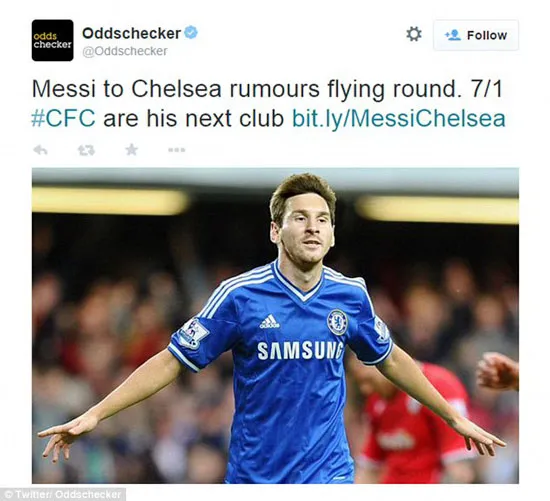
Task: Open the #CFC hashtag
Action: (x=63, y=118)
